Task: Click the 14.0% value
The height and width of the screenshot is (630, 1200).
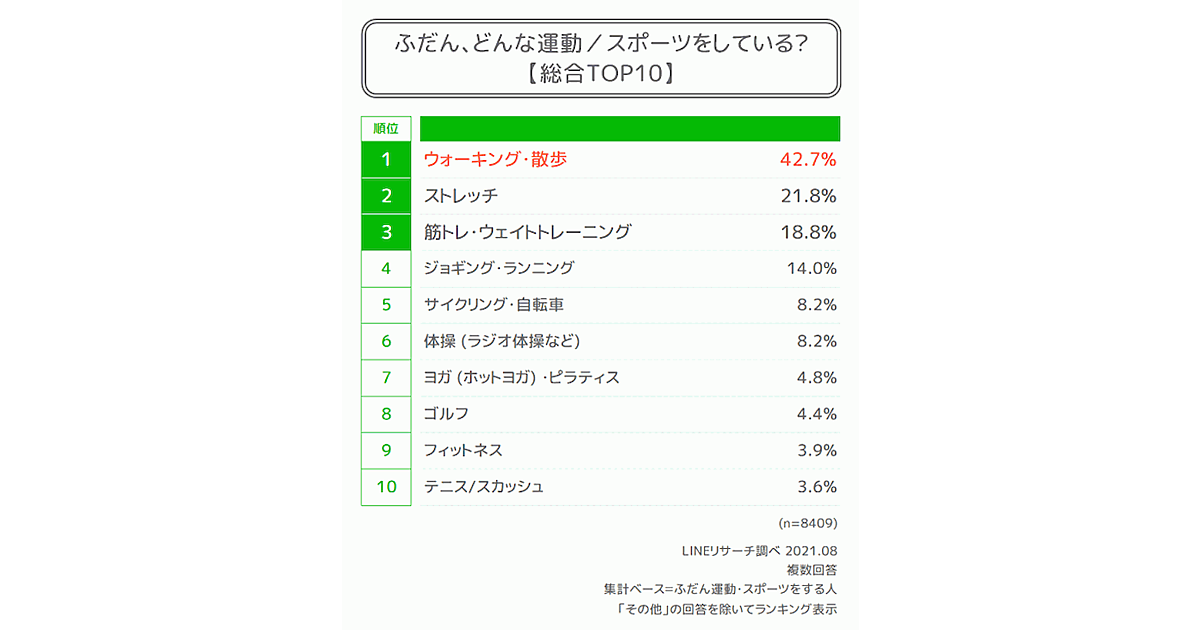Action: point(811,268)
